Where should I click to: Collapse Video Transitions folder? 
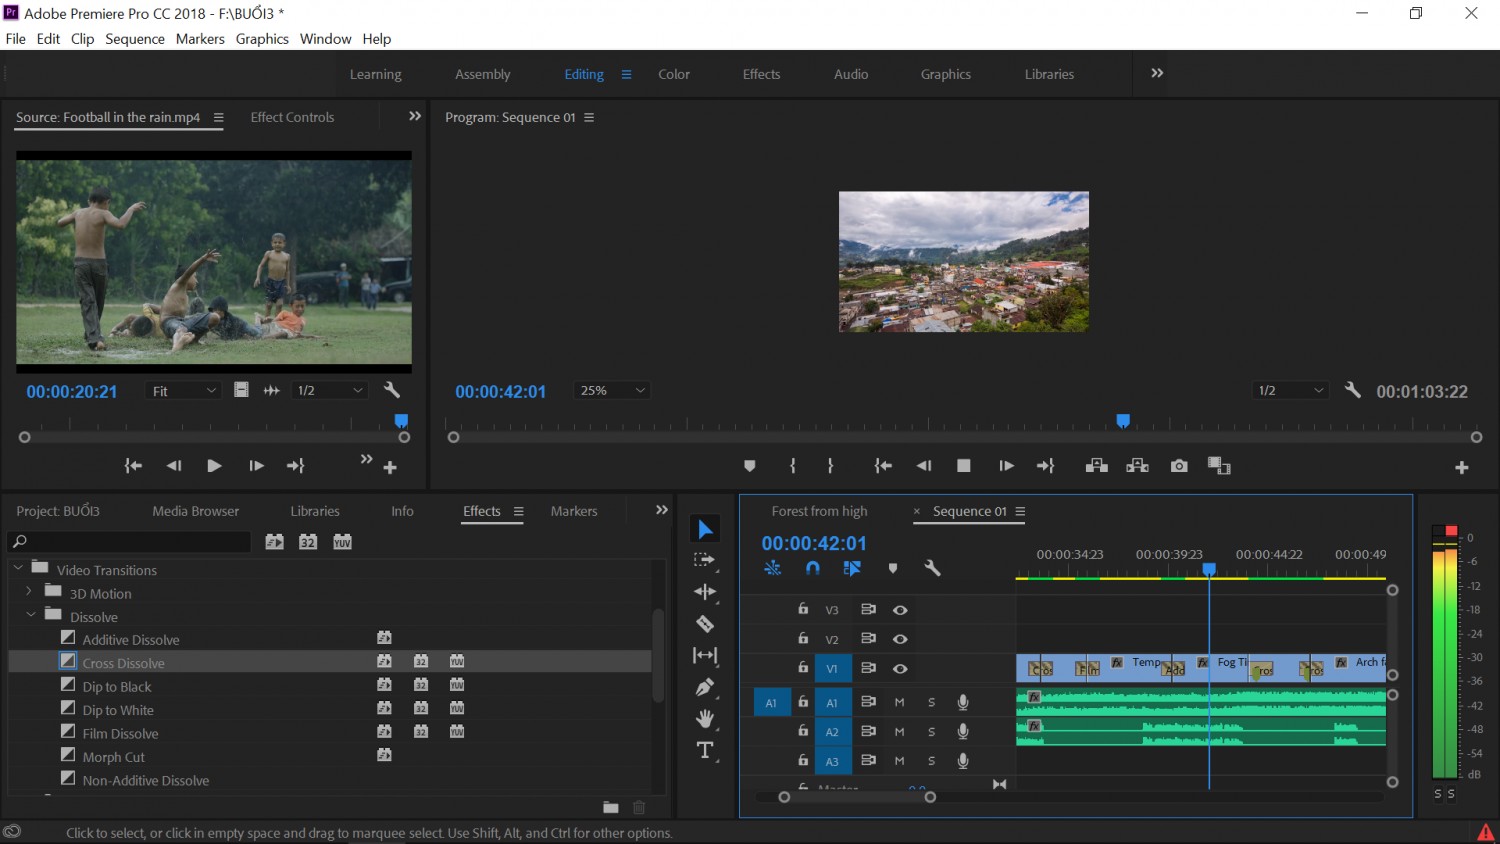18,568
